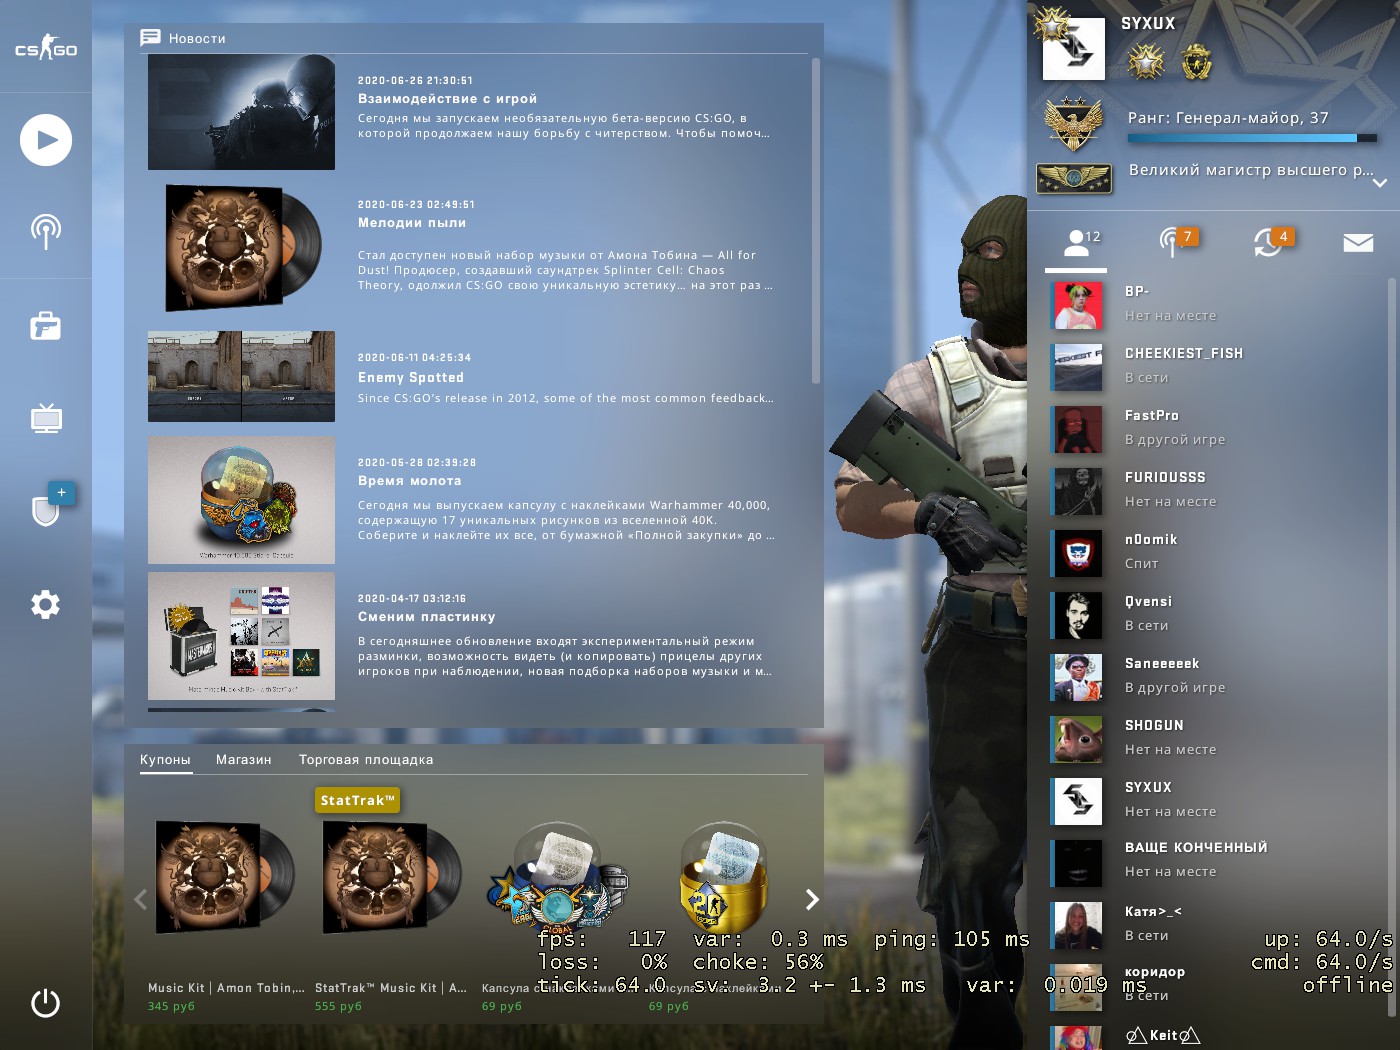
Task: Open the Watch TV icon
Action: click(46, 418)
